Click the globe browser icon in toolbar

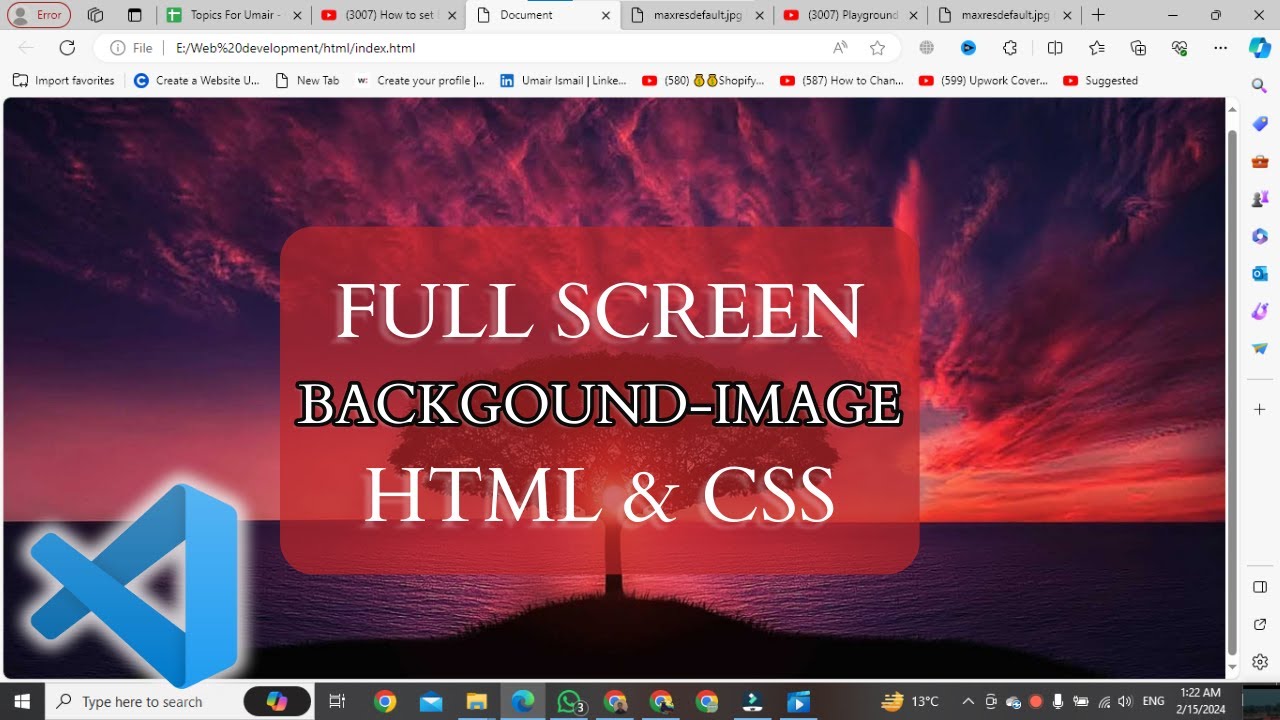[x=927, y=48]
